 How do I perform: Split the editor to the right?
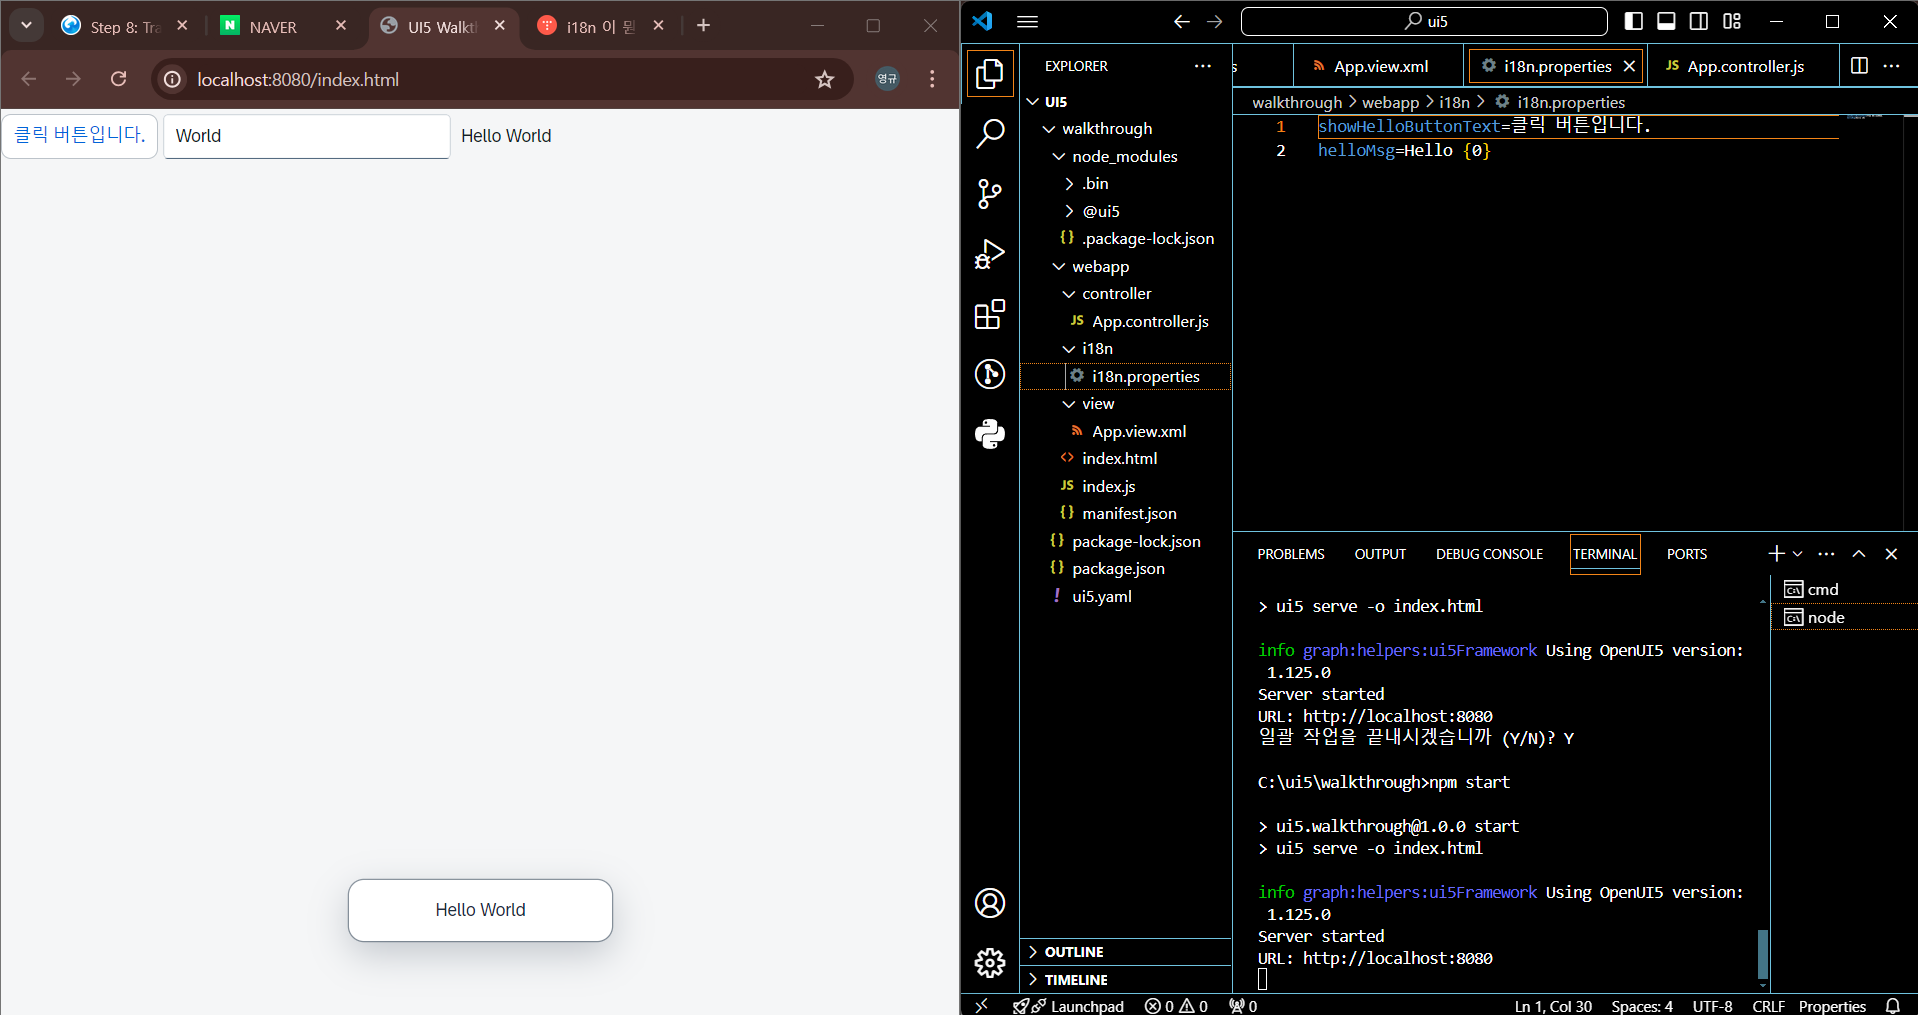1859,66
